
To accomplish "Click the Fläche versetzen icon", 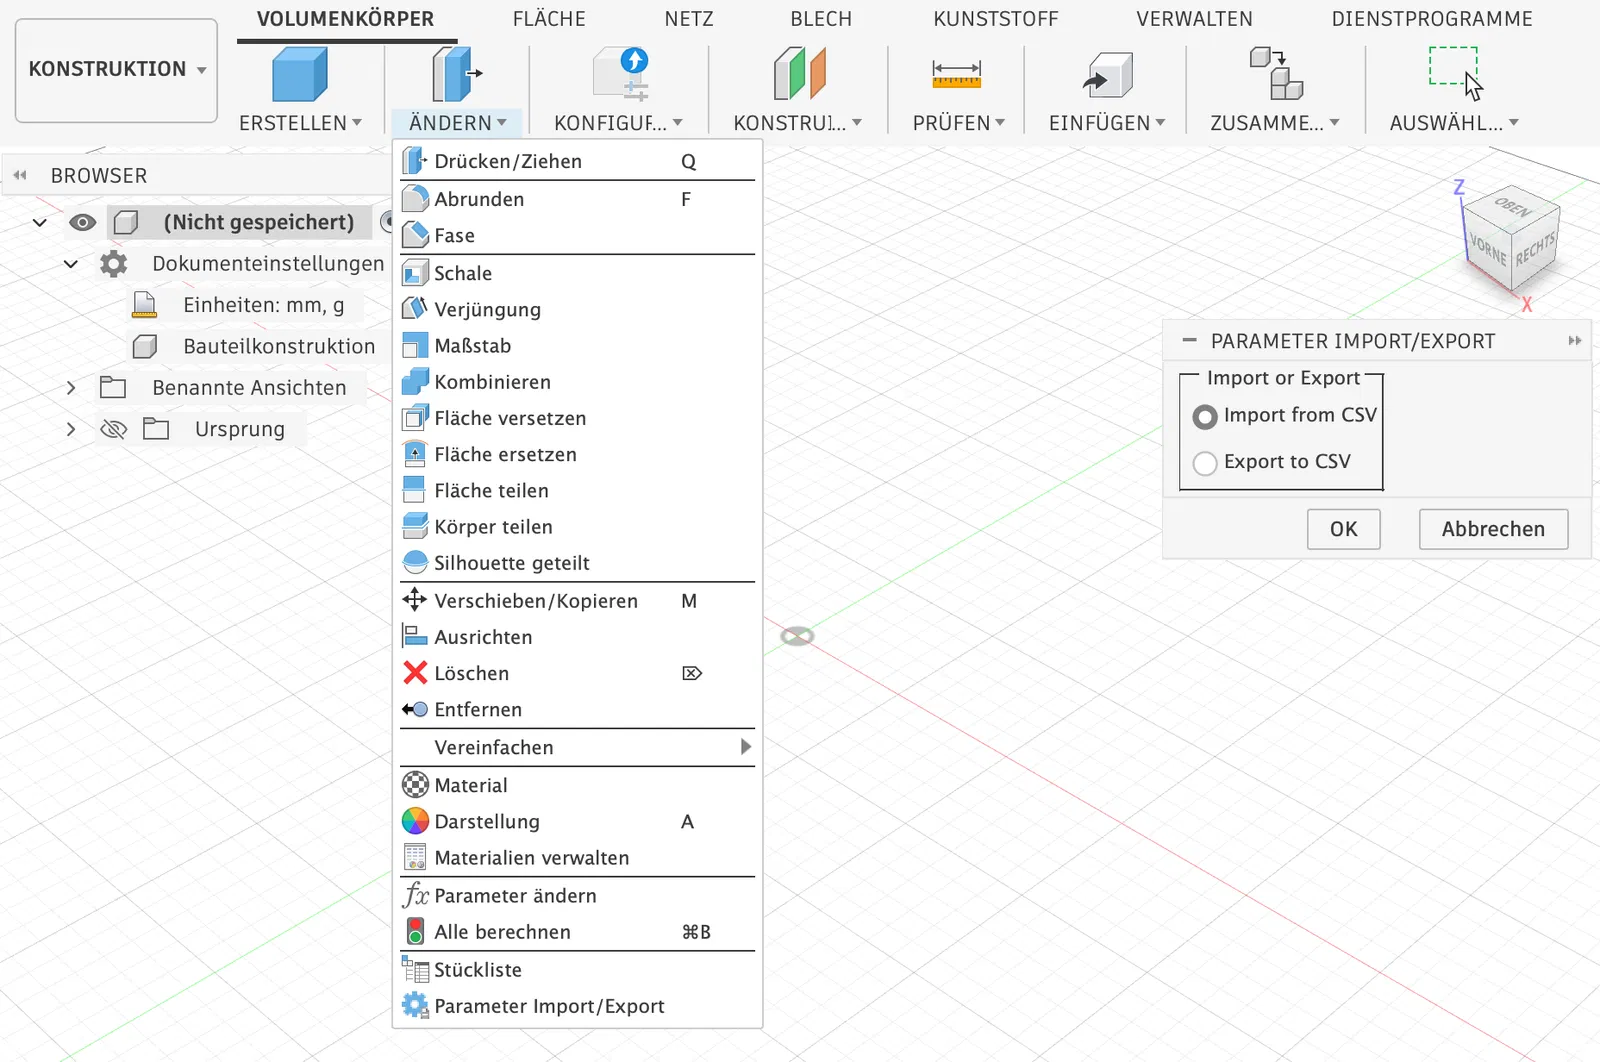I will (415, 417).
